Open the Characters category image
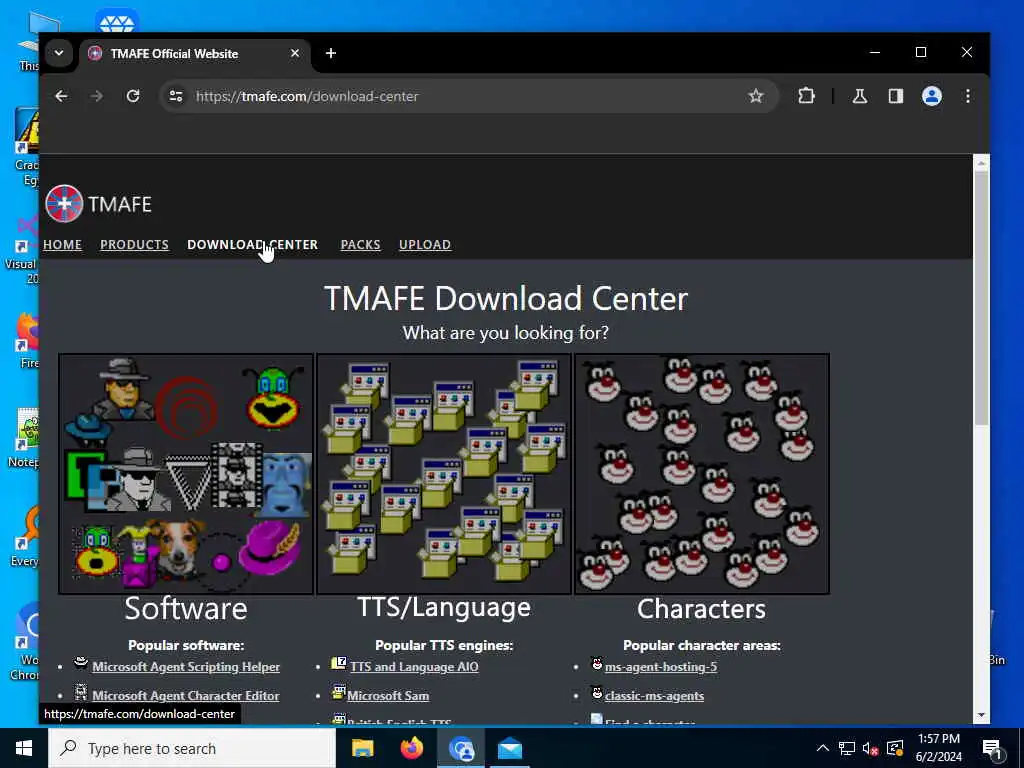This screenshot has height=768, width=1024. tap(702, 474)
